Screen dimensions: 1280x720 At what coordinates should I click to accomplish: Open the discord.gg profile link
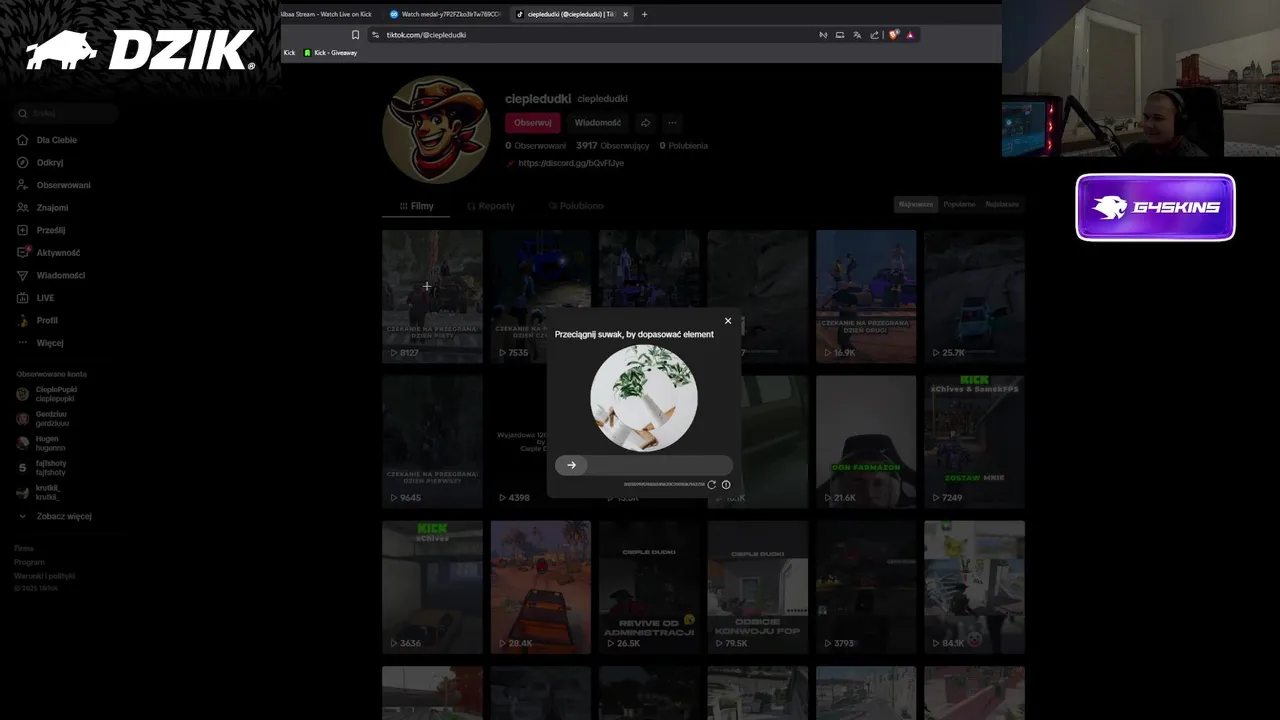tap(571, 163)
